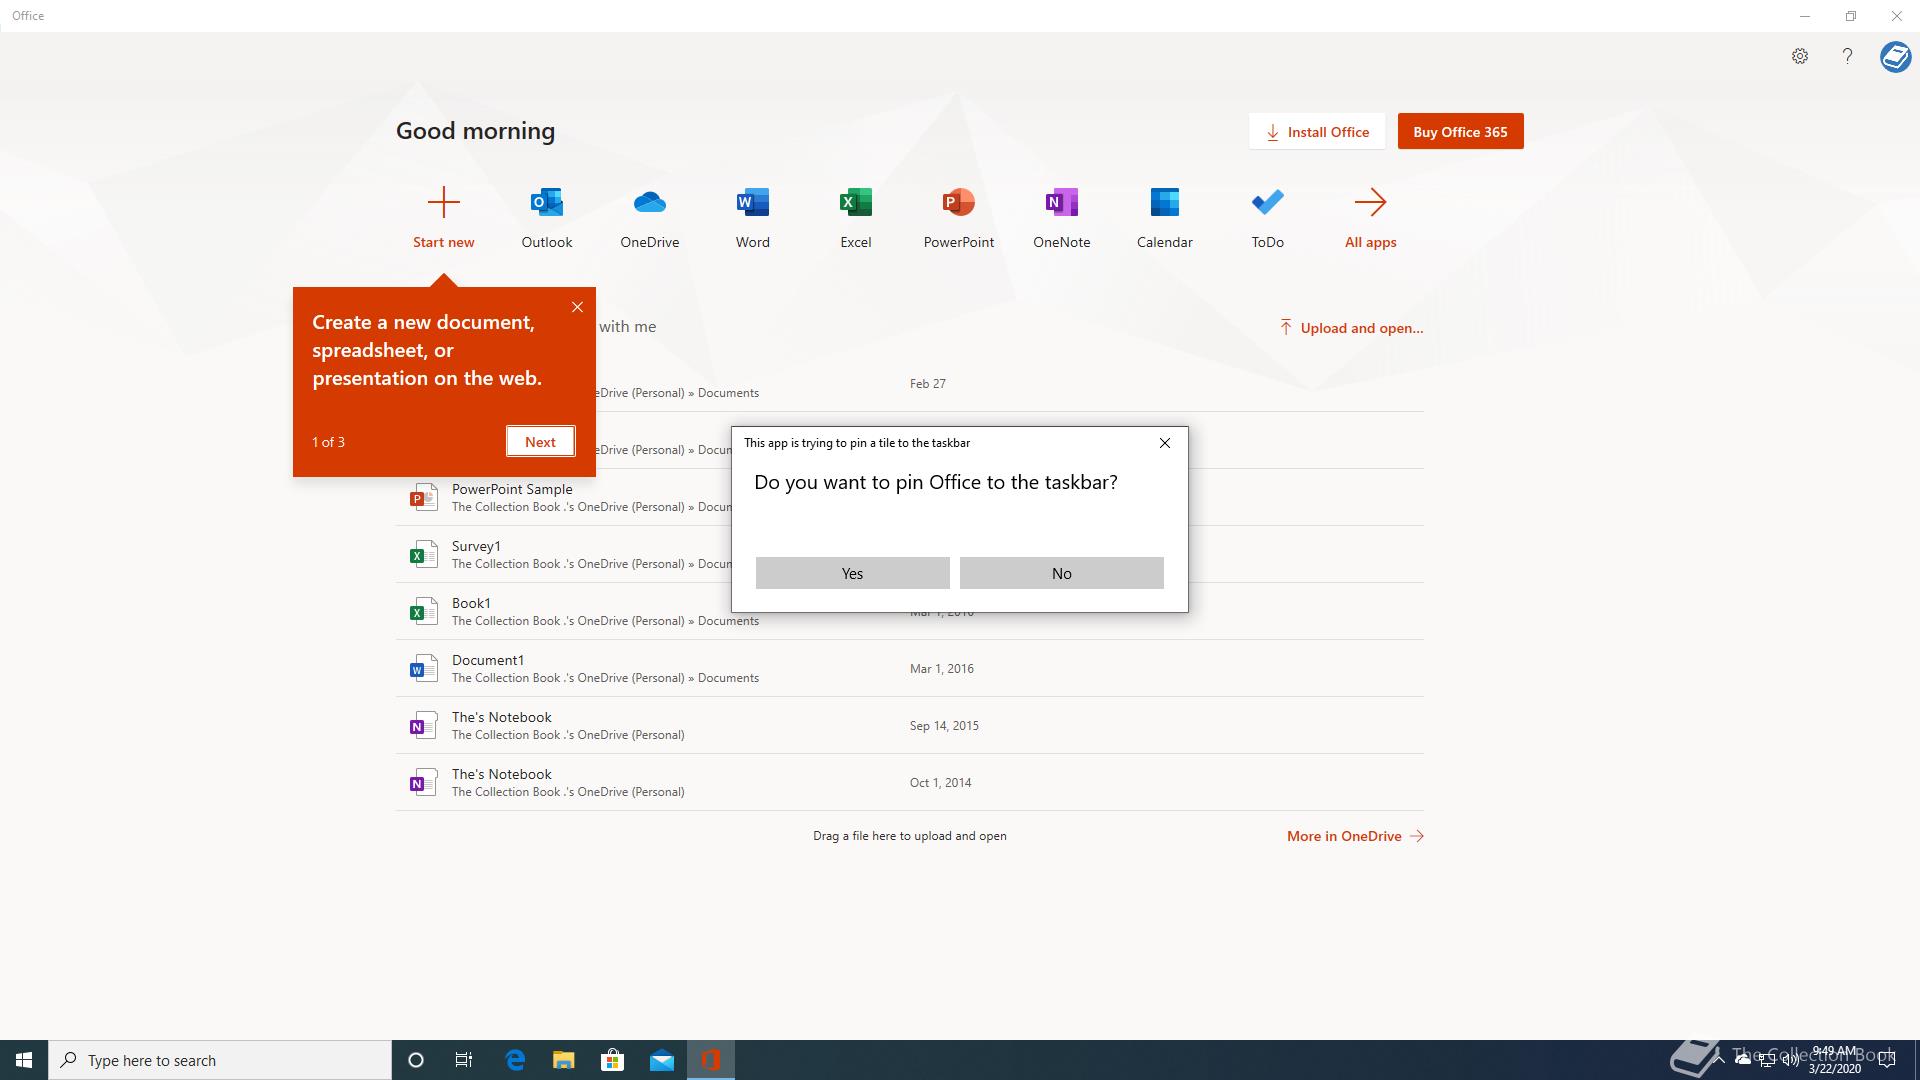The width and height of the screenshot is (1920, 1080).
Task: Open Microsoft Store from taskbar
Action: [x=612, y=1060]
